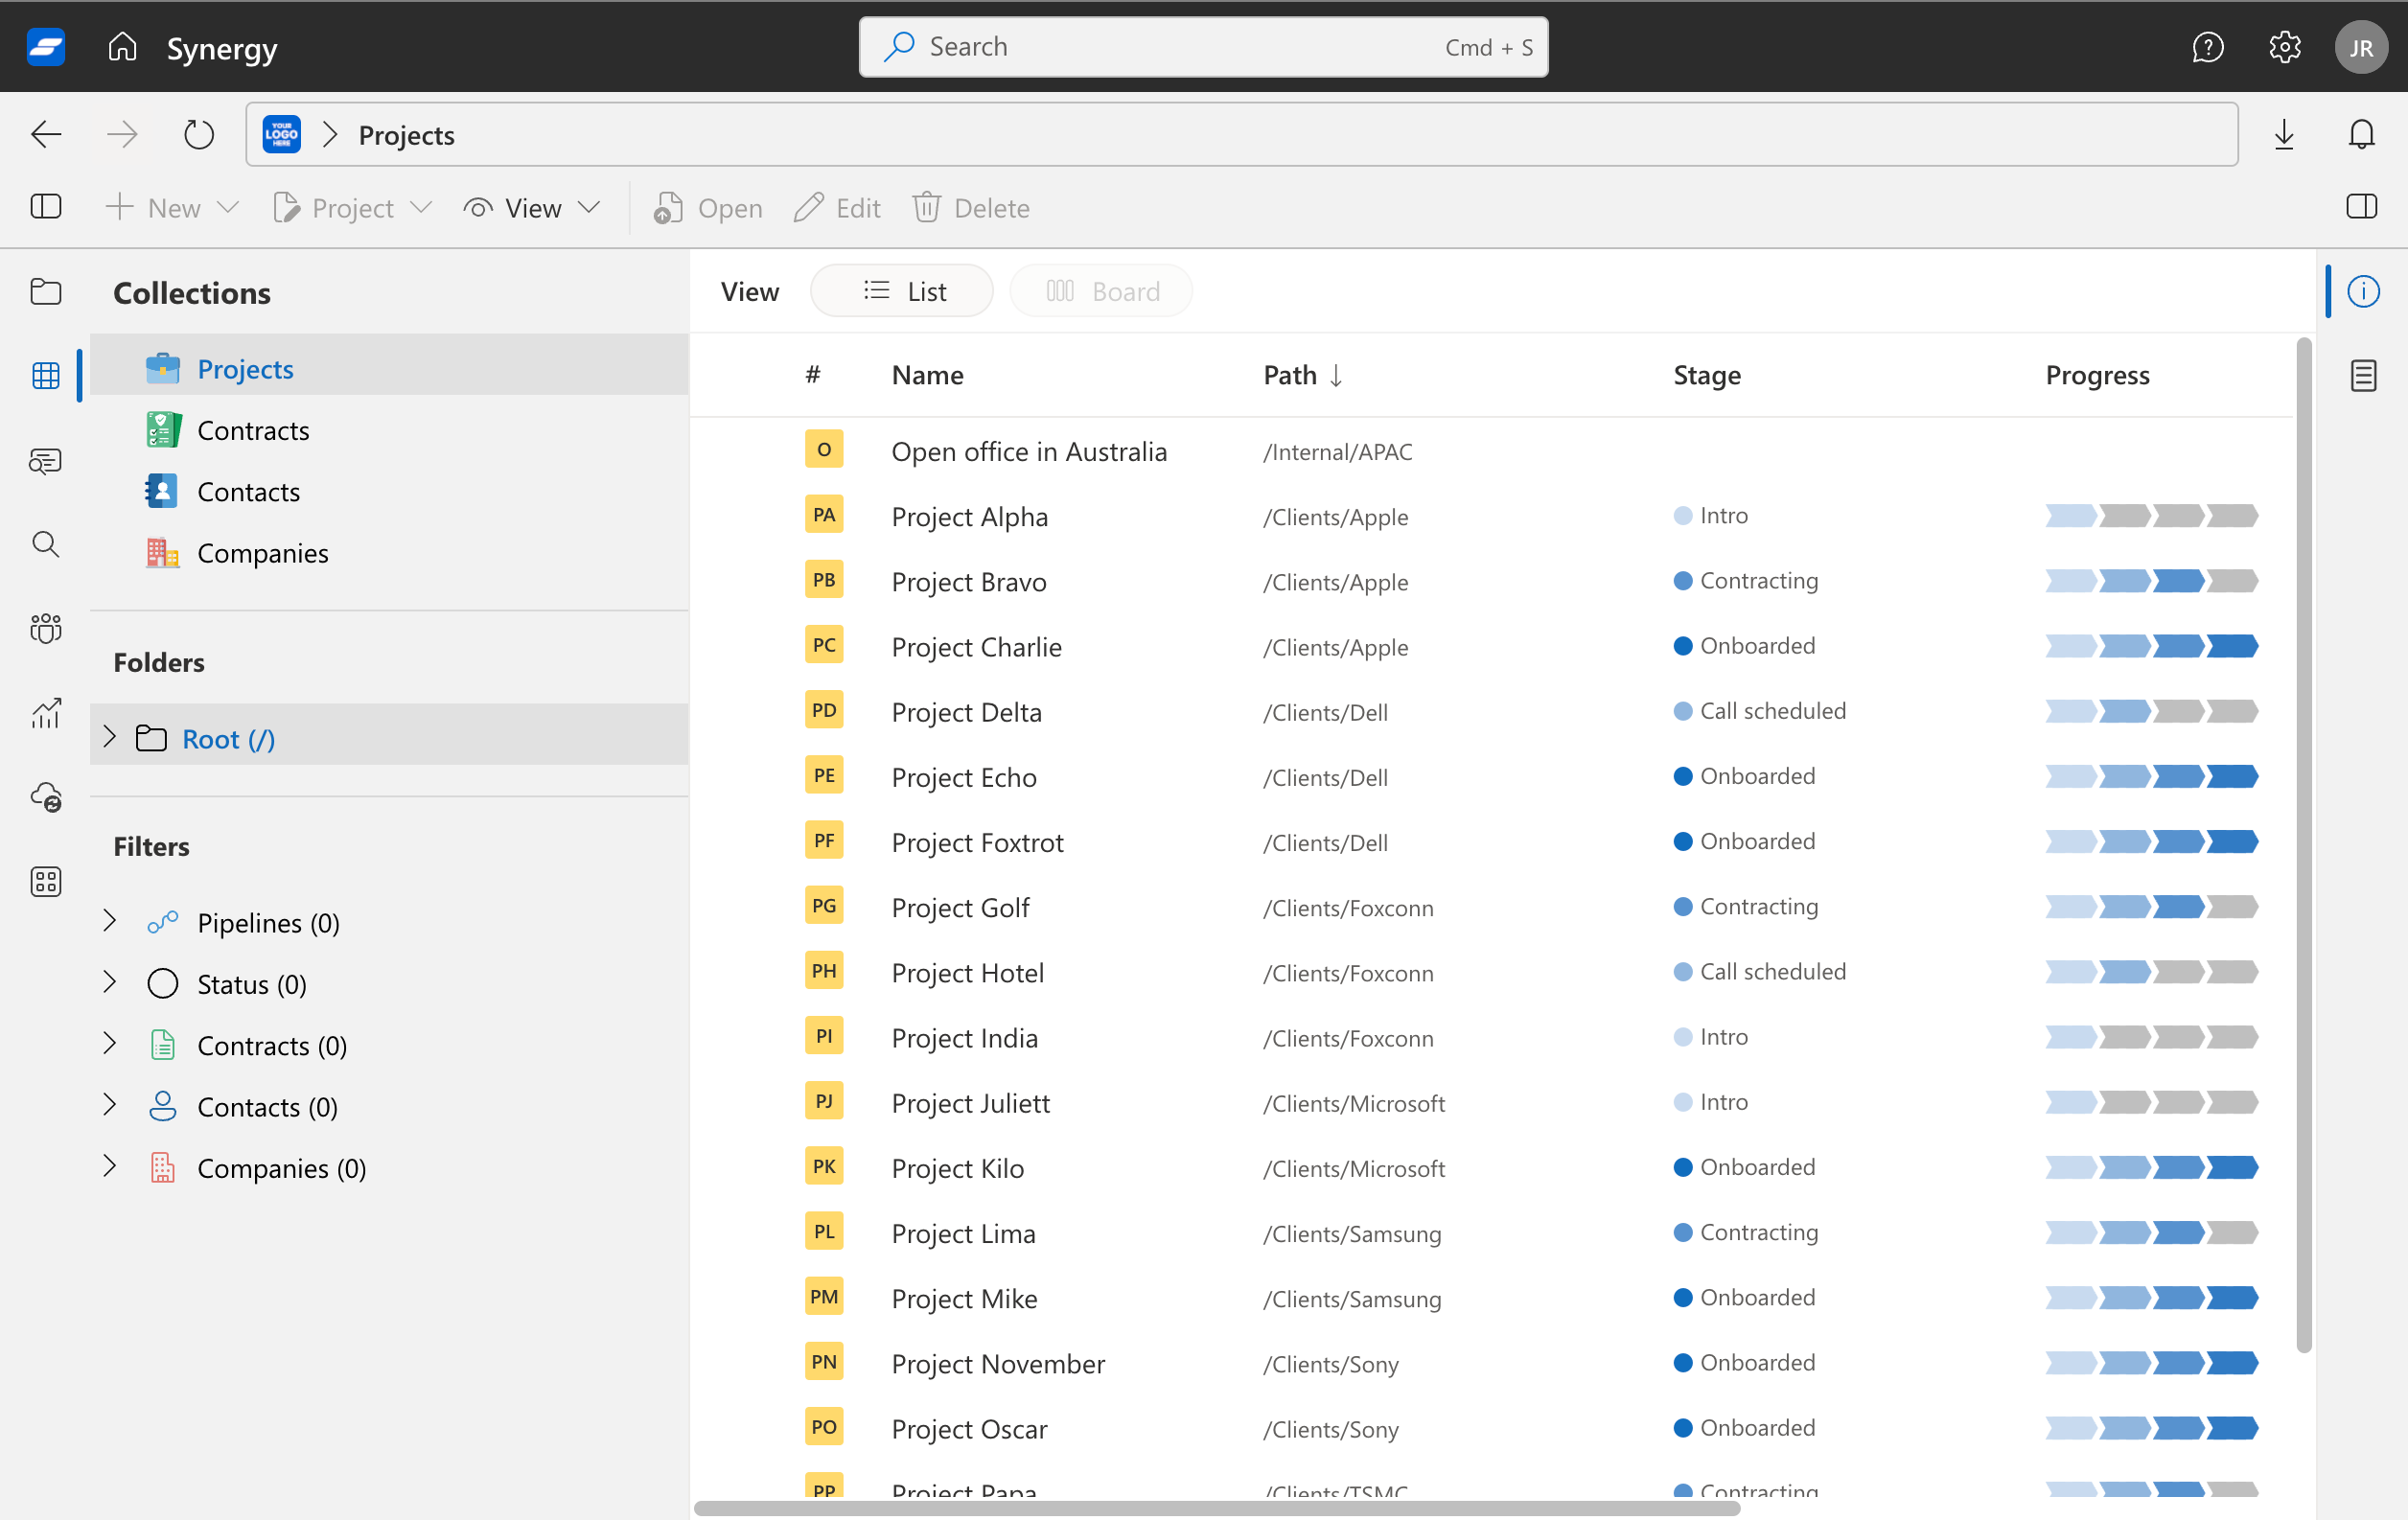Screen dimensions: 2408x1520
Task: Open the apps grid icon in the left rail
Action: pyautogui.click(x=46, y=881)
